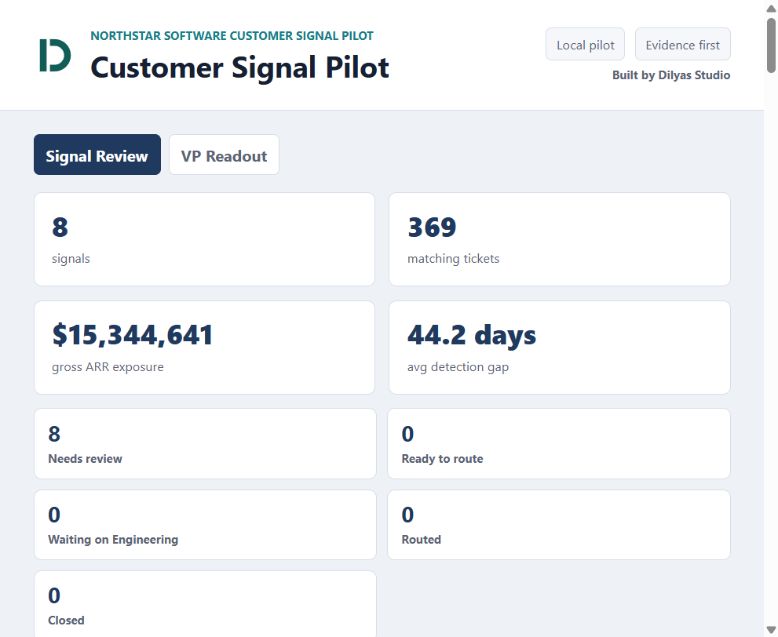Click the scrollbar up arrow
The height and width of the screenshot is (637, 778).
click(771, 8)
